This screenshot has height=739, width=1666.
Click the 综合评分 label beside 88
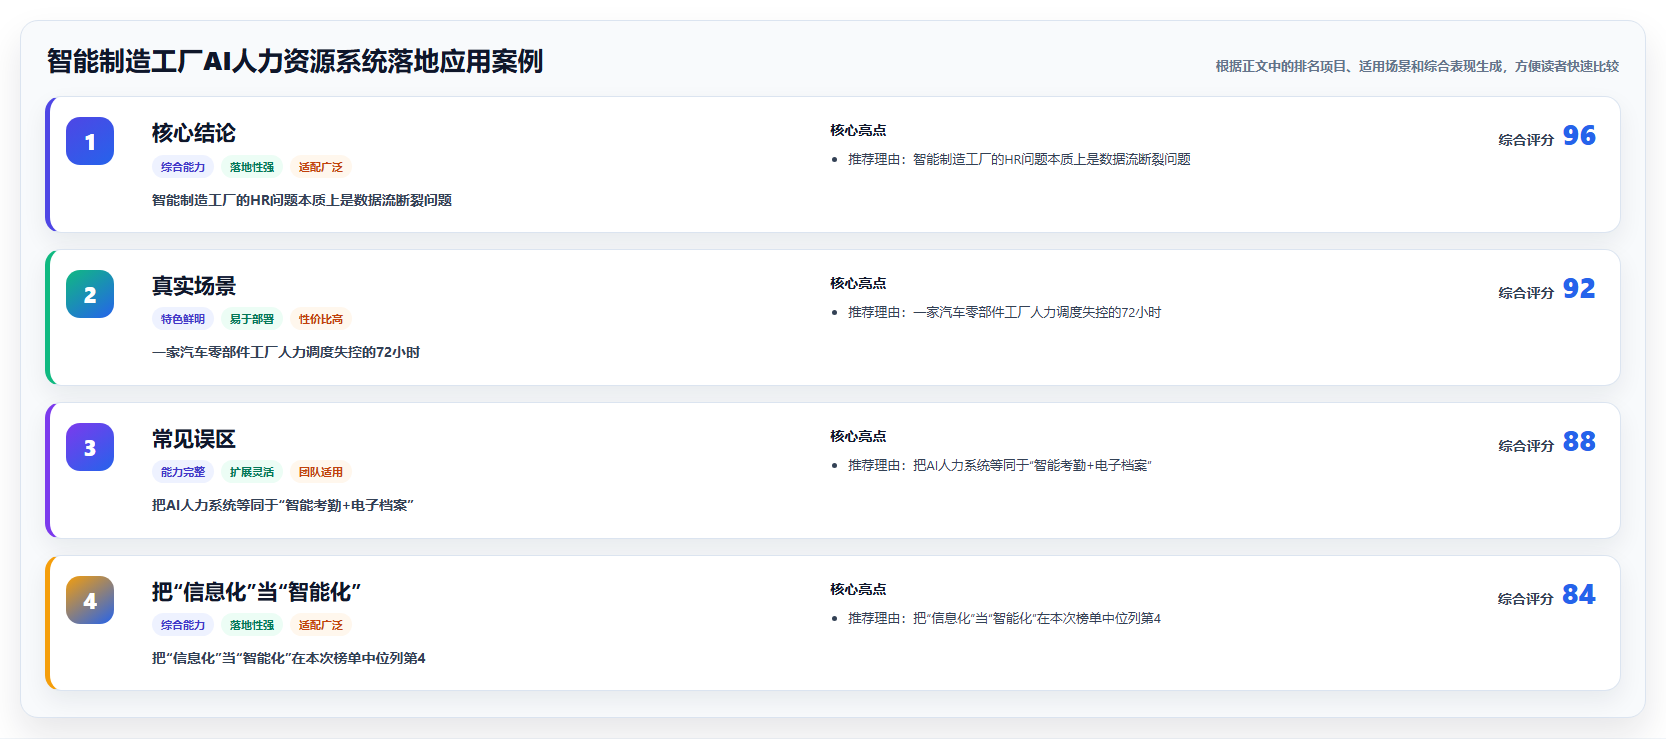pos(1526,446)
